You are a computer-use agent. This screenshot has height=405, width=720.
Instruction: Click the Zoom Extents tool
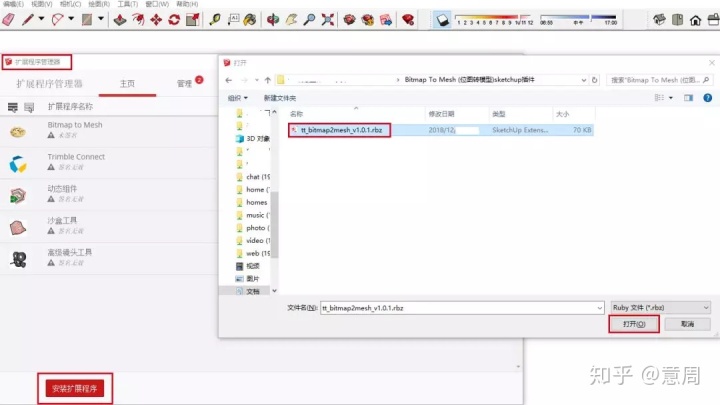[x=328, y=19]
